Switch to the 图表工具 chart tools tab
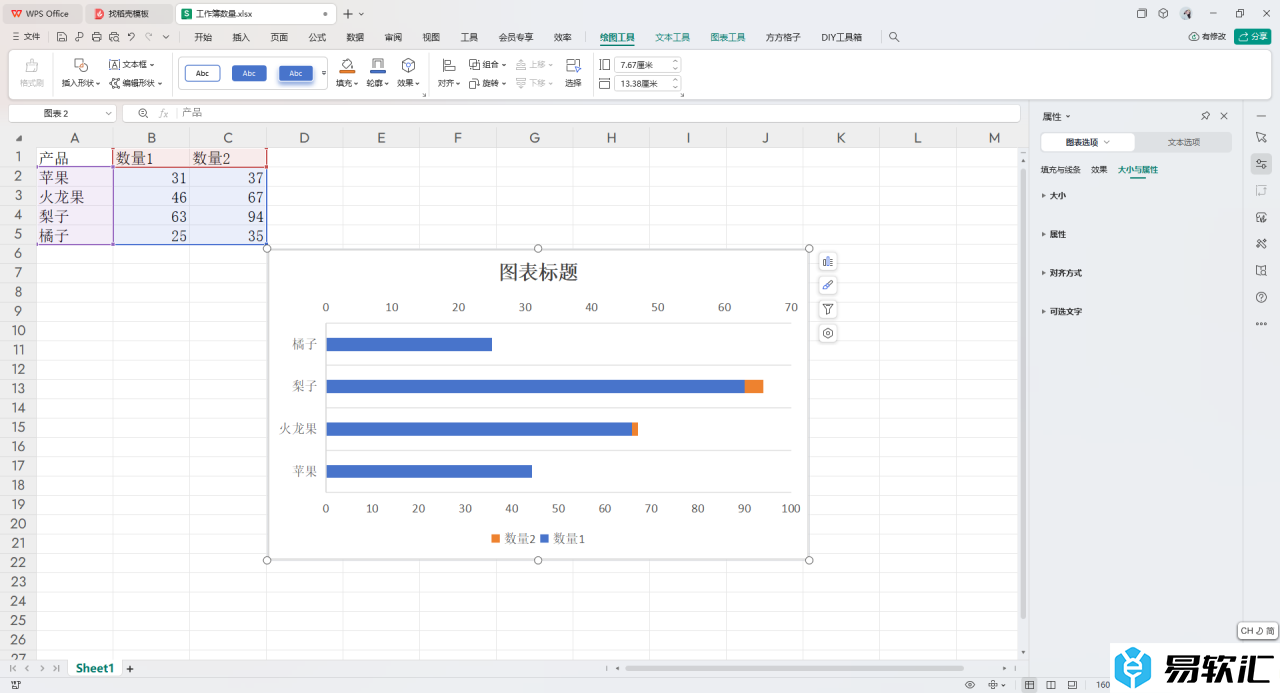Screen dimensions: 1280x693 [728, 37]
